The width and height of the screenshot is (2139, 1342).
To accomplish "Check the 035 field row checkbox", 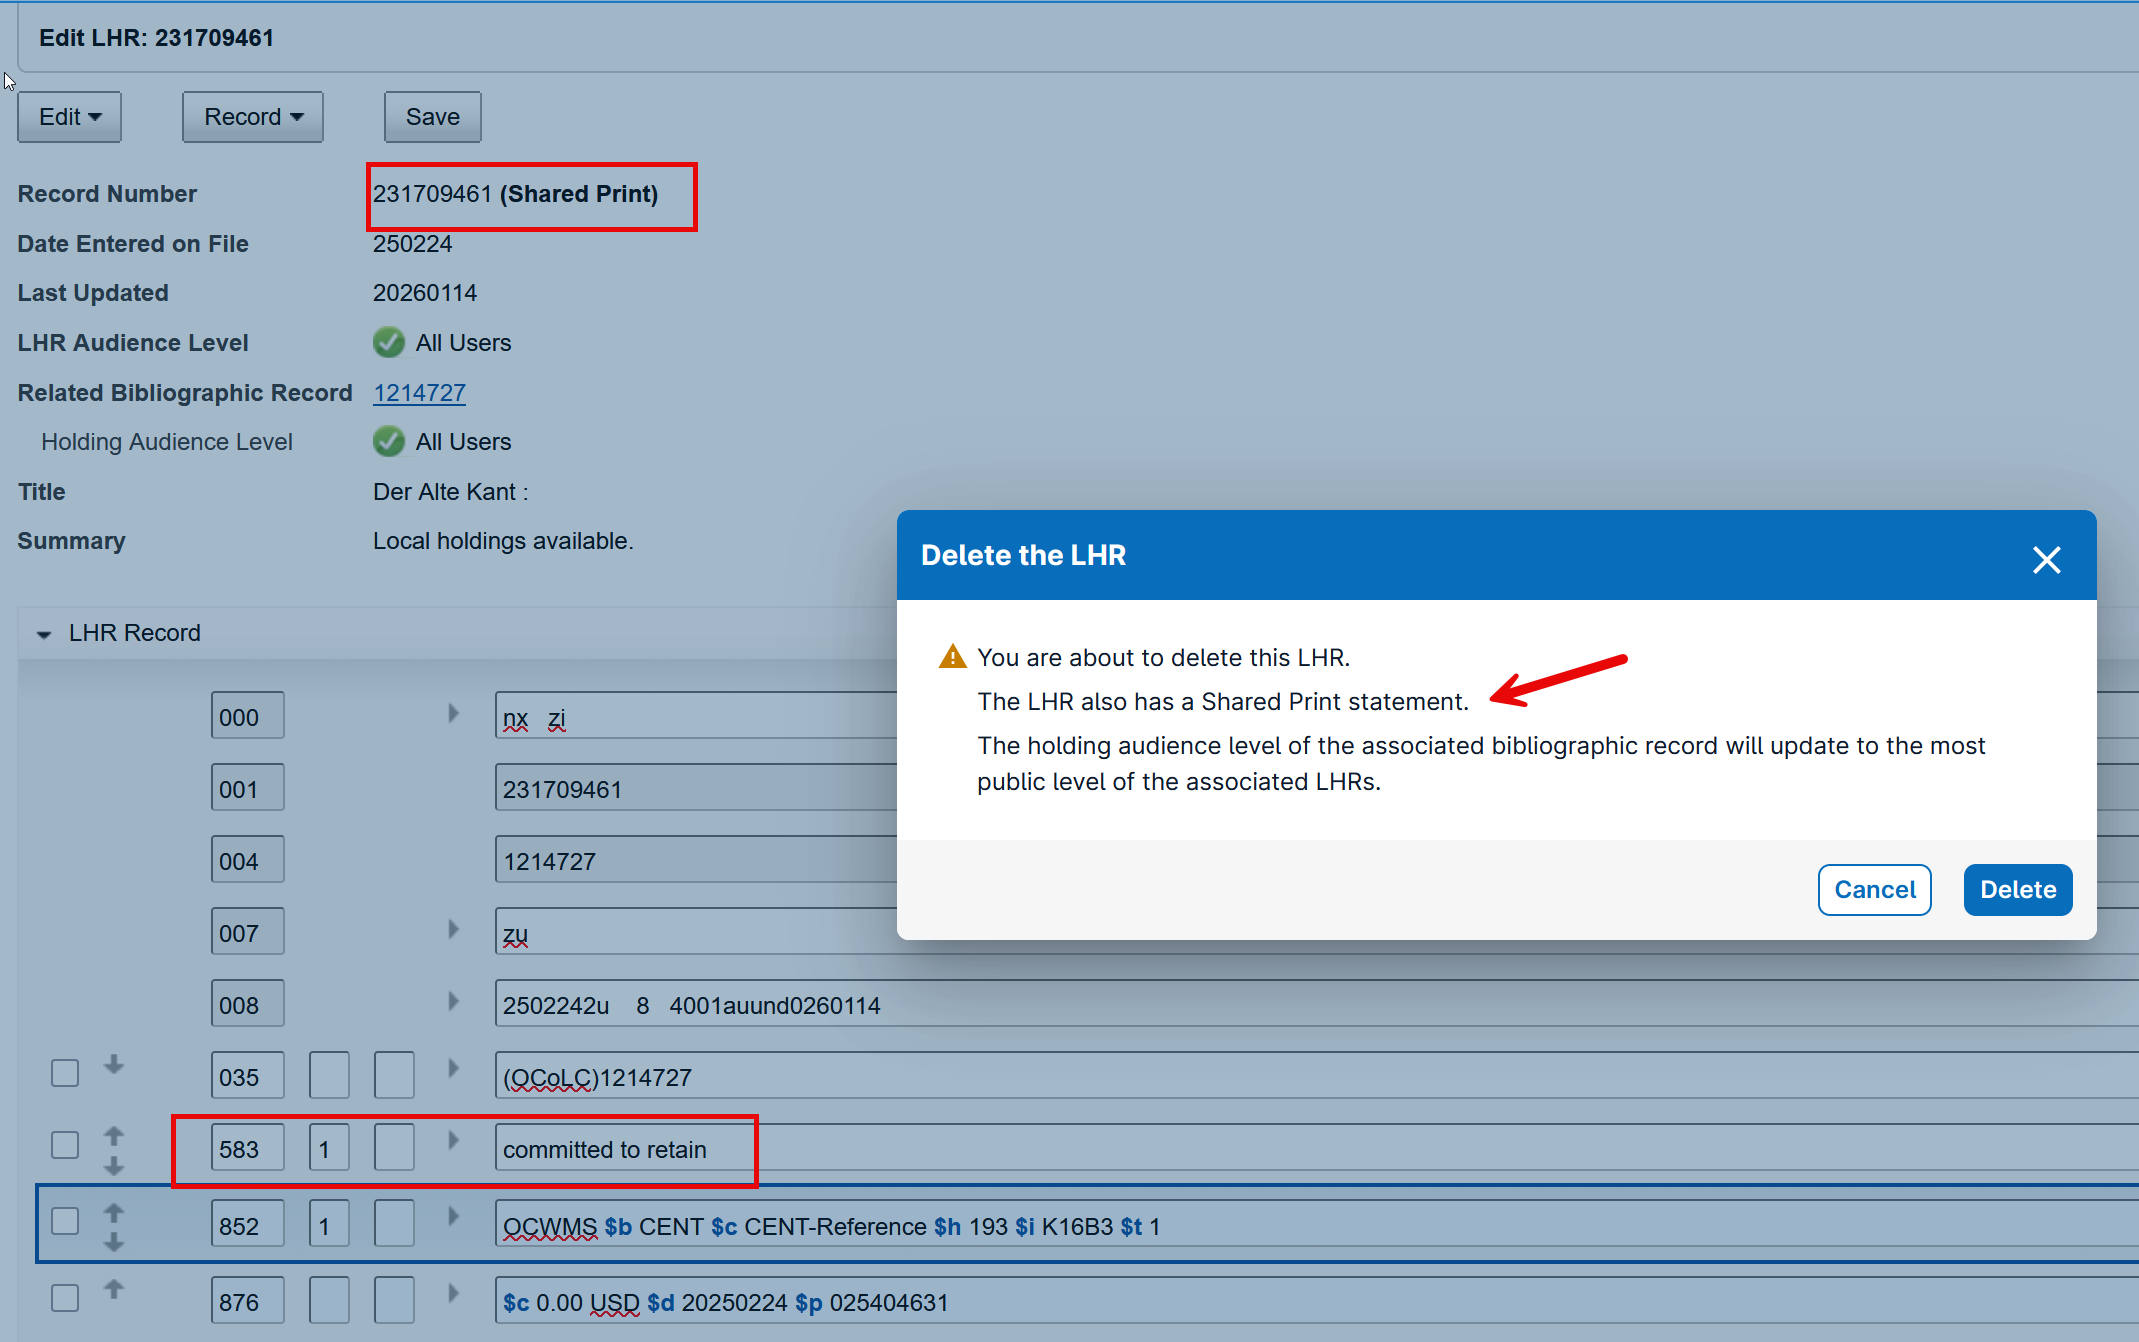I will pos(65,1073).
